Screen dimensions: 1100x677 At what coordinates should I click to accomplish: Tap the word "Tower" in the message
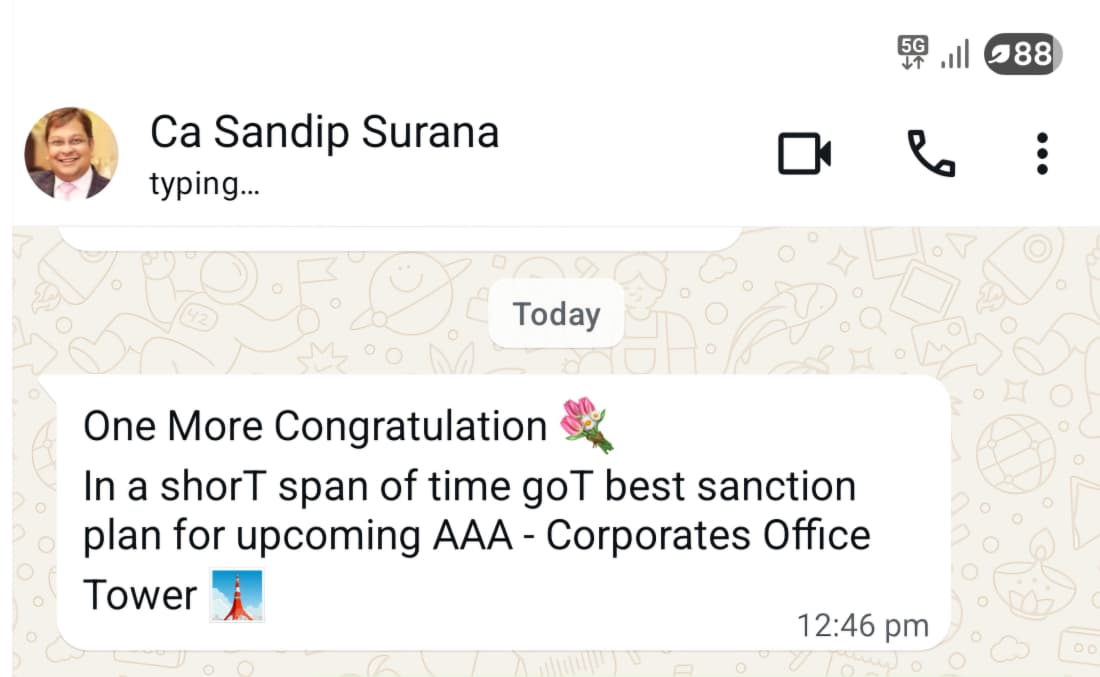click(139, 596)
